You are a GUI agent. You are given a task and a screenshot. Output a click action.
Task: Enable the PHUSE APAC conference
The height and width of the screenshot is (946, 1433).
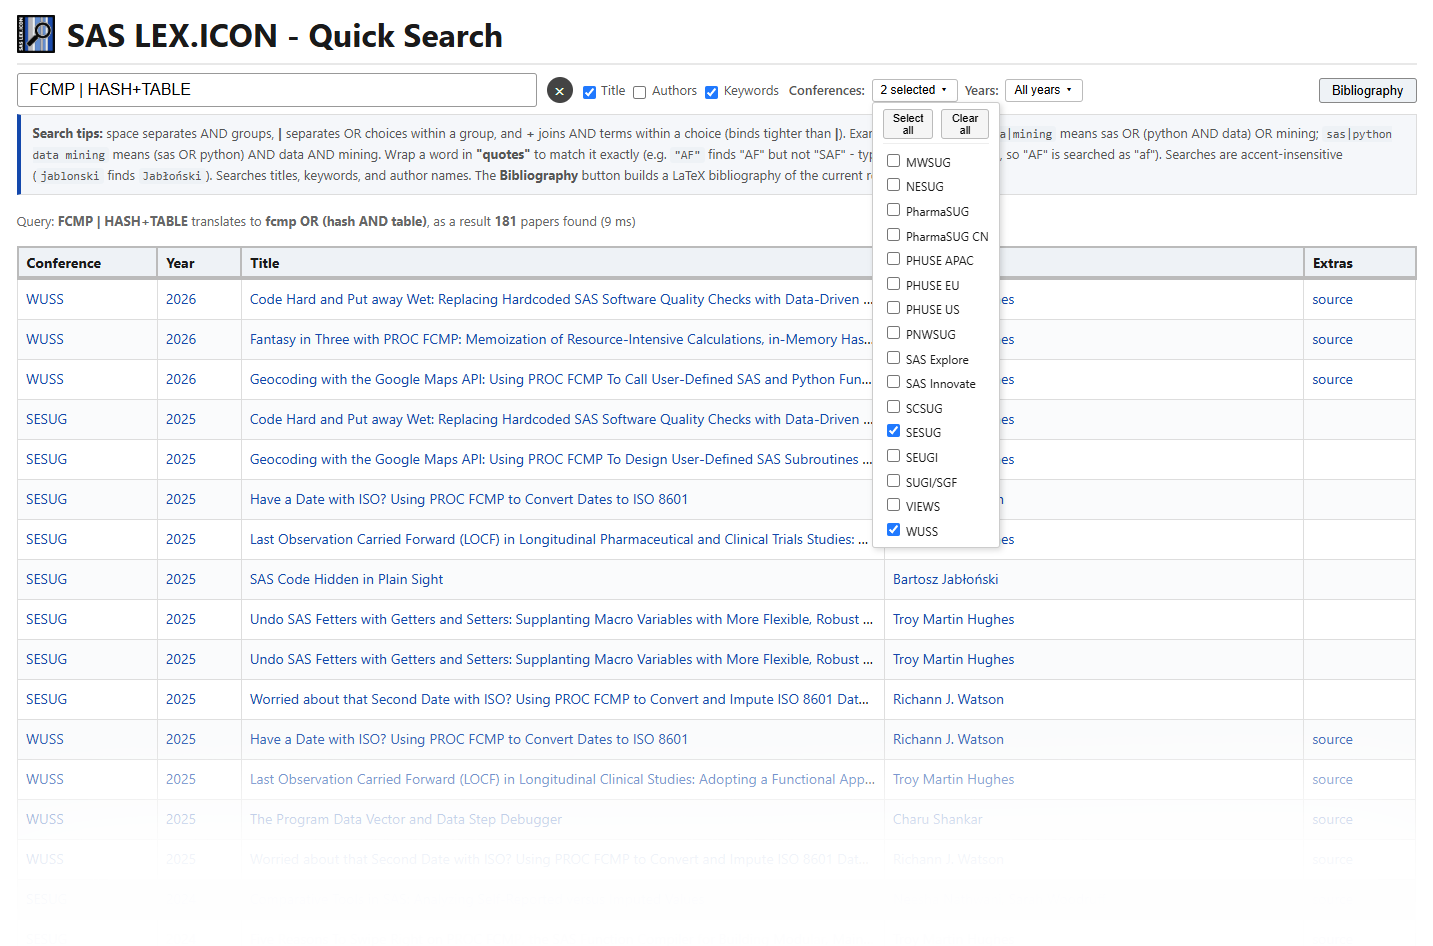click(894, 259)
